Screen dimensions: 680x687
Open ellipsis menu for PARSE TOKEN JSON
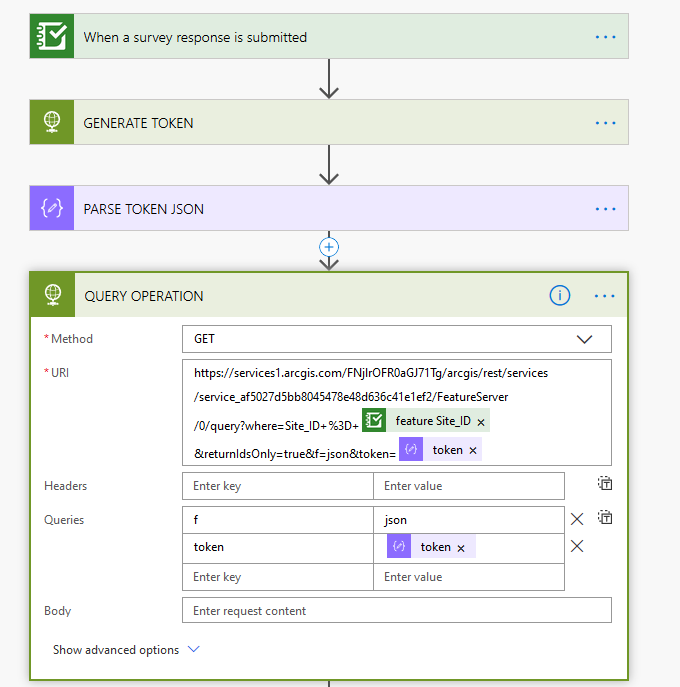point(605,209)
